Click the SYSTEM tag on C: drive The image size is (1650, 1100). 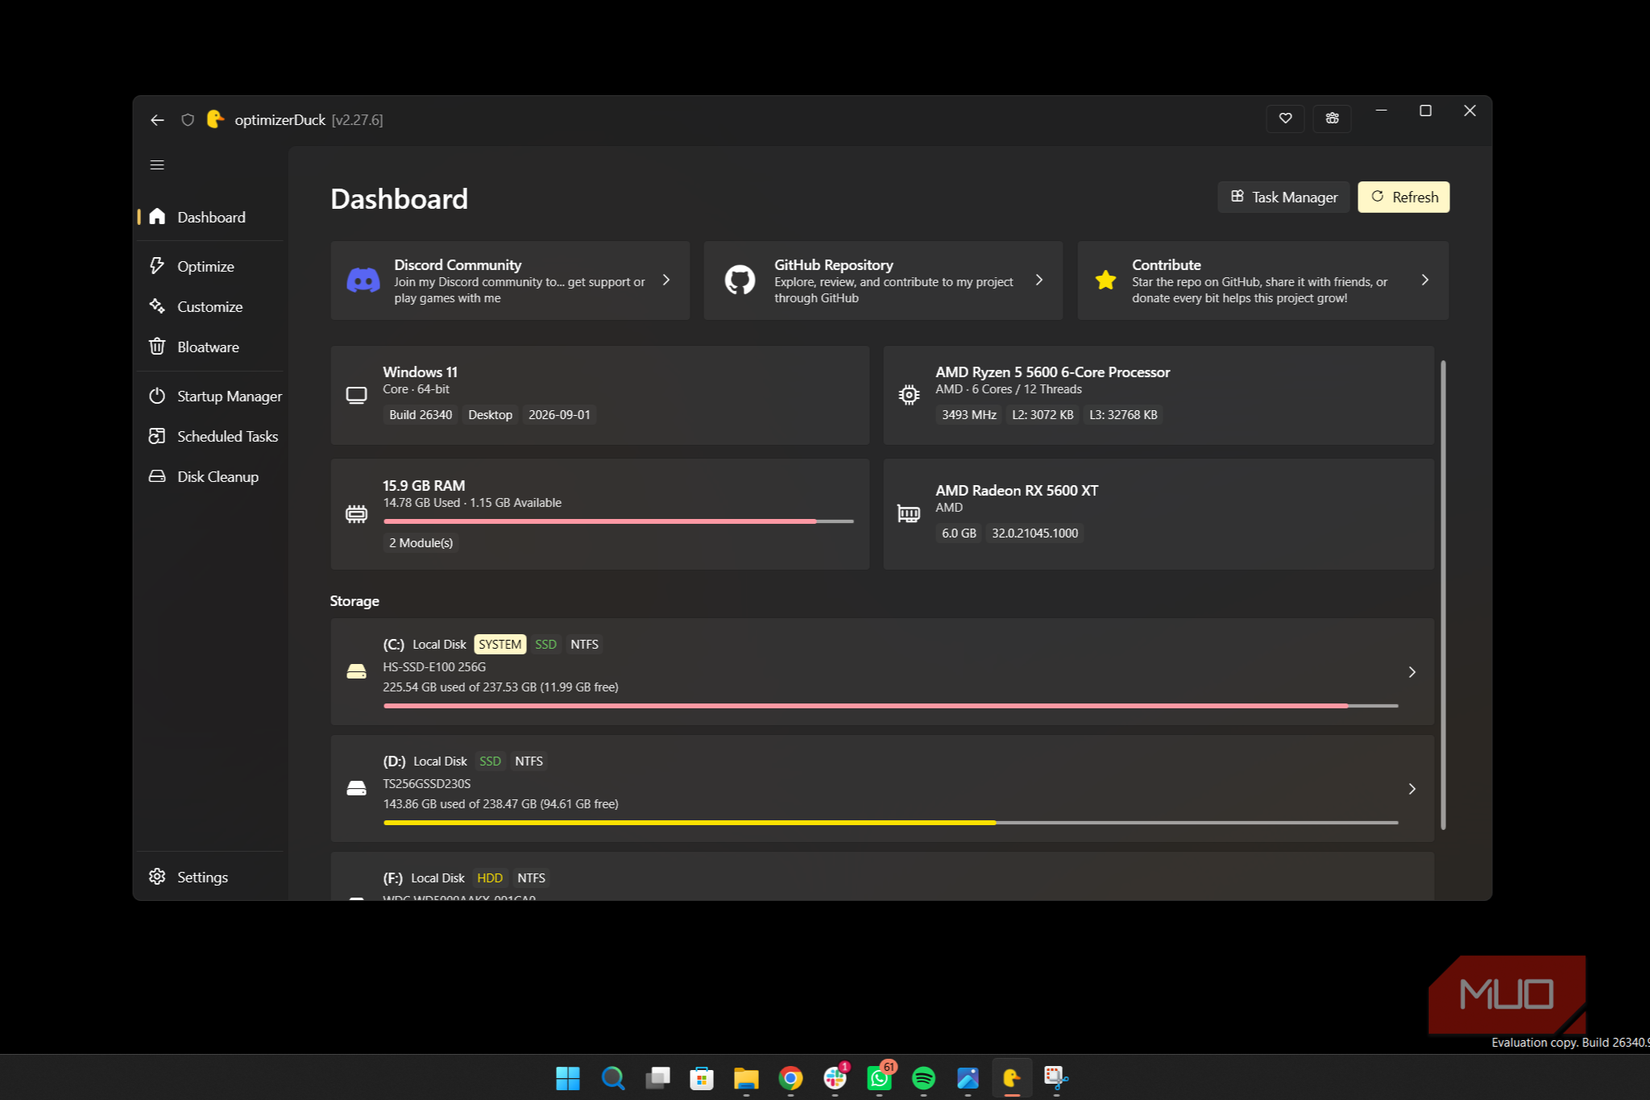pos(500,645)
